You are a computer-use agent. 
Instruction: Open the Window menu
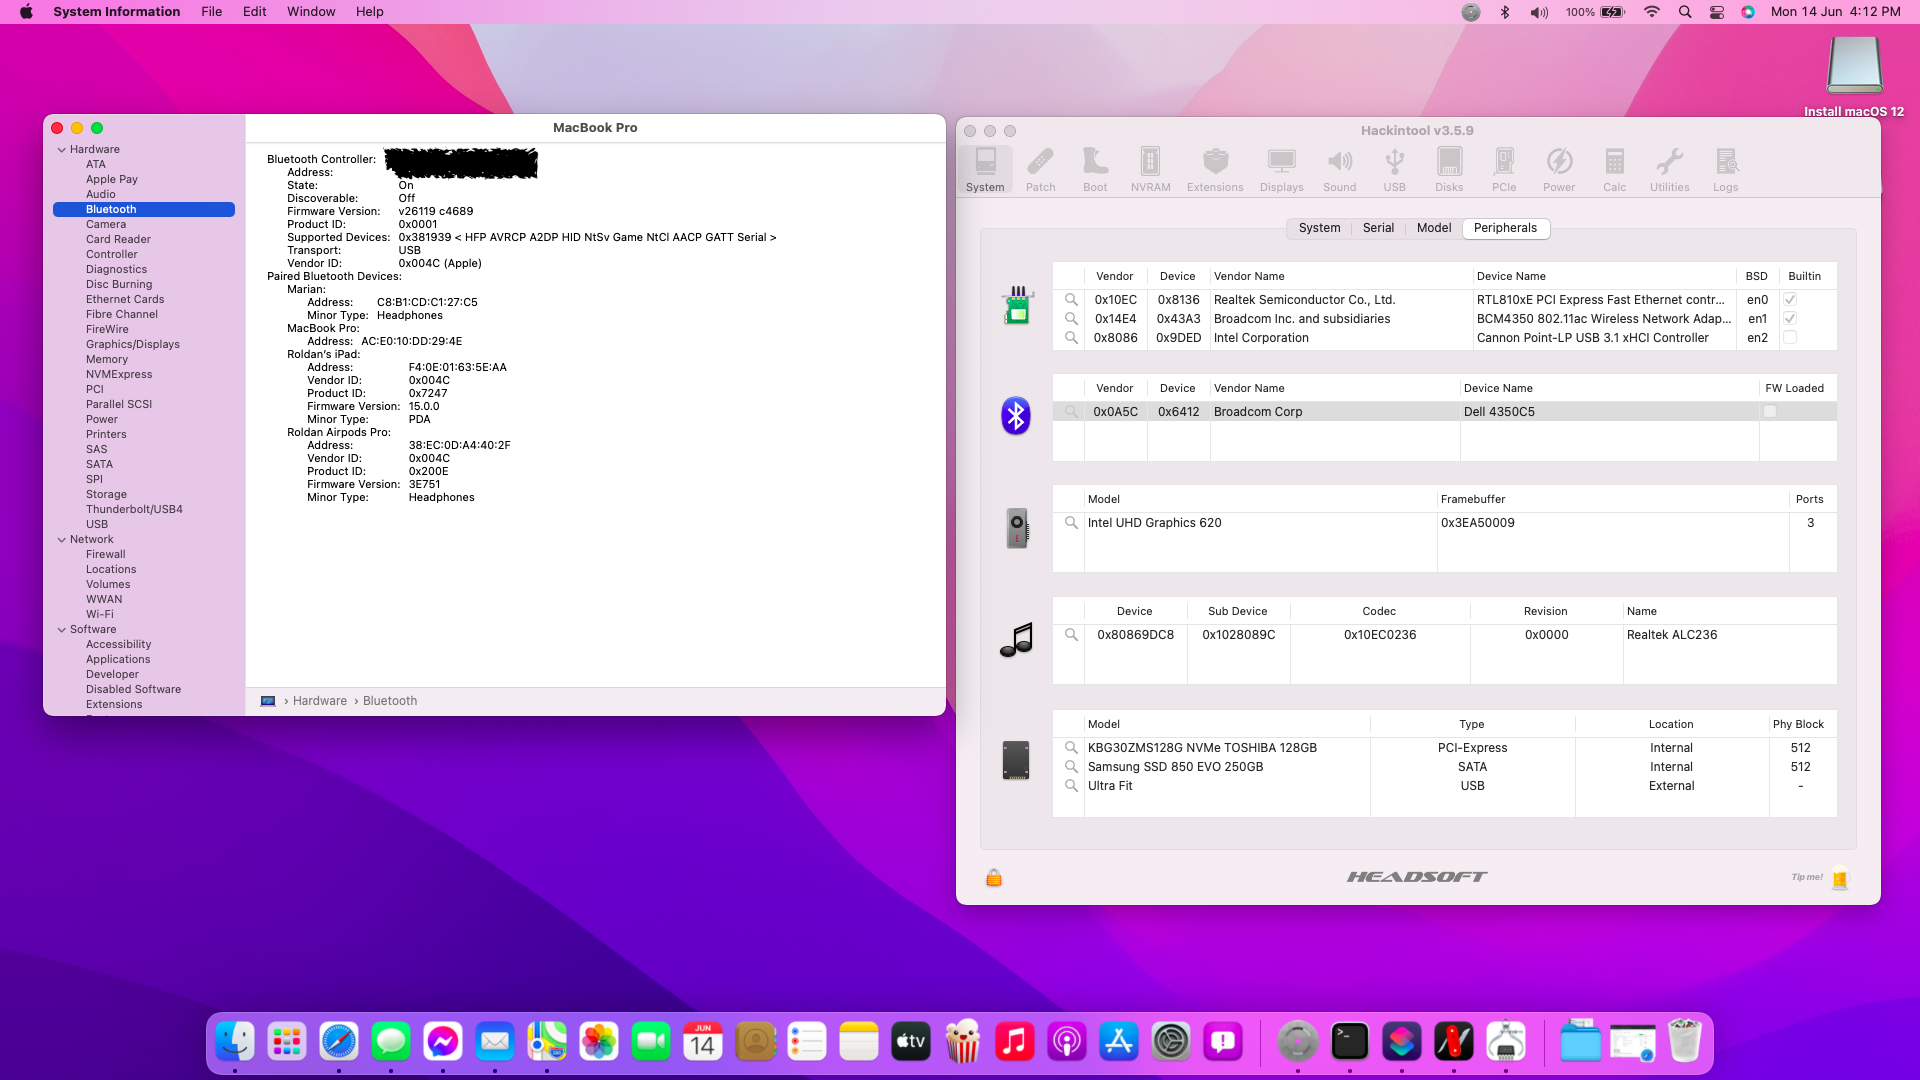311,12
